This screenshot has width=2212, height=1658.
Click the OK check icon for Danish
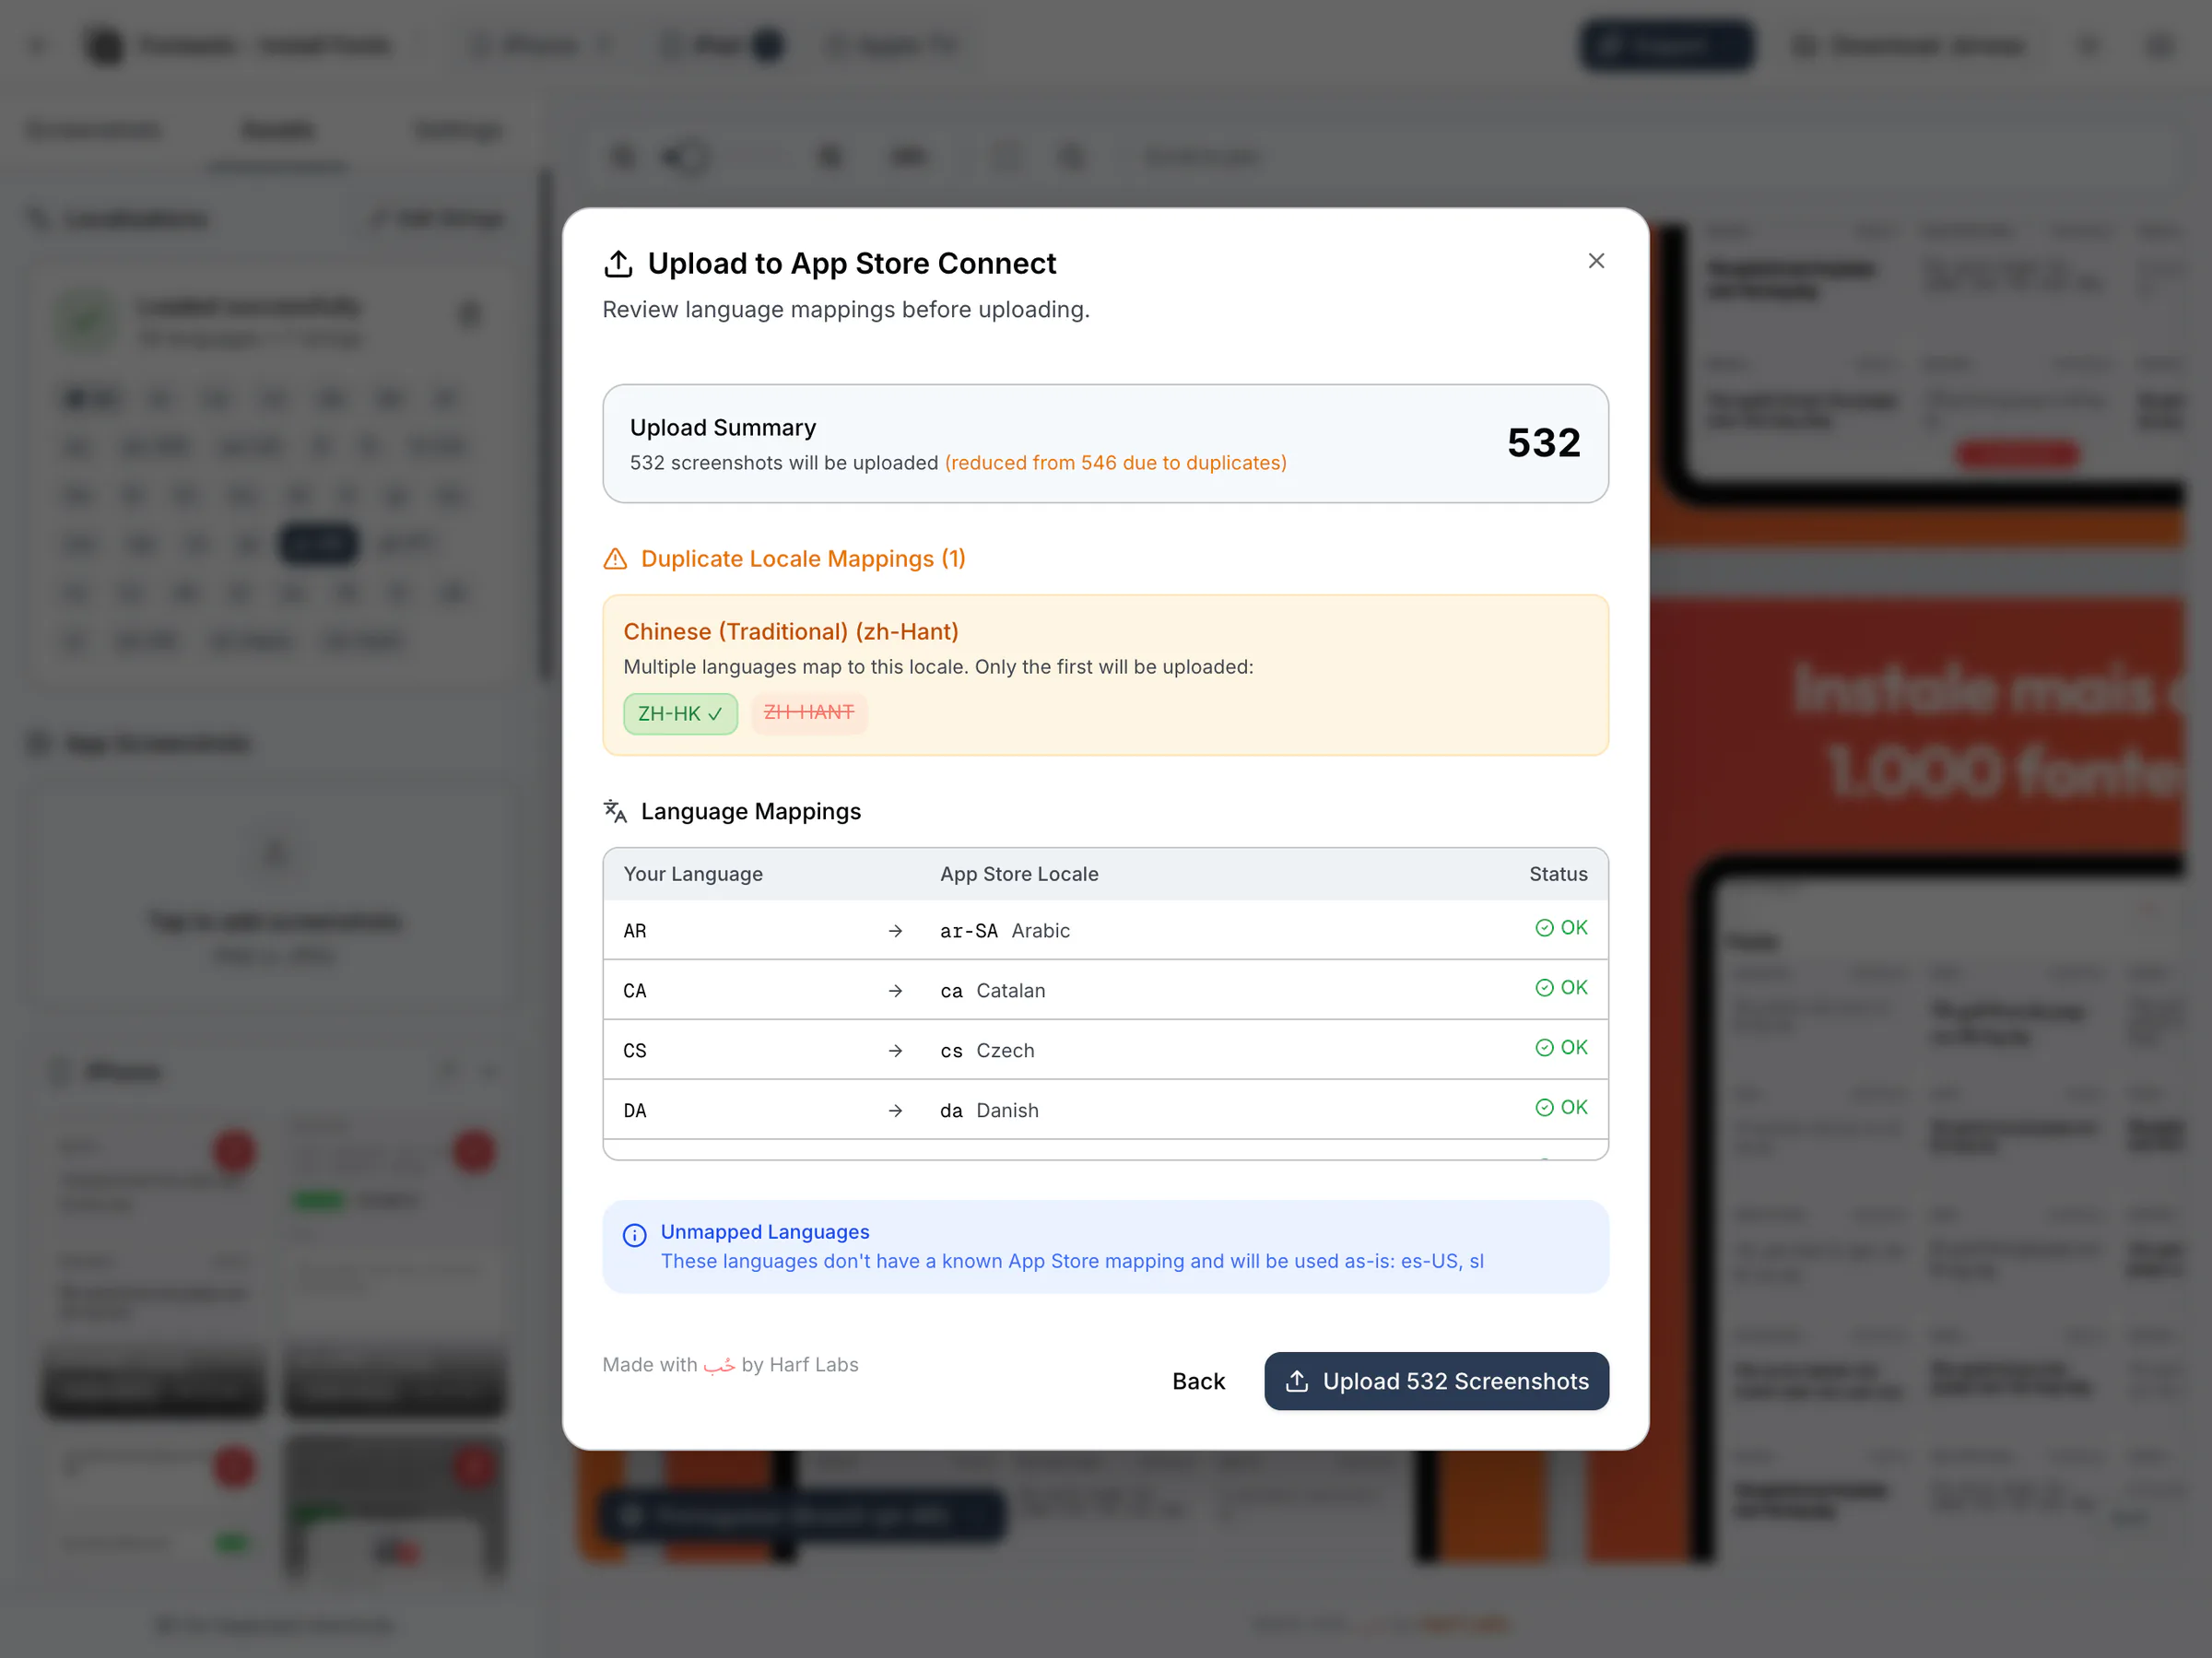click(x=1544, y=1108)
